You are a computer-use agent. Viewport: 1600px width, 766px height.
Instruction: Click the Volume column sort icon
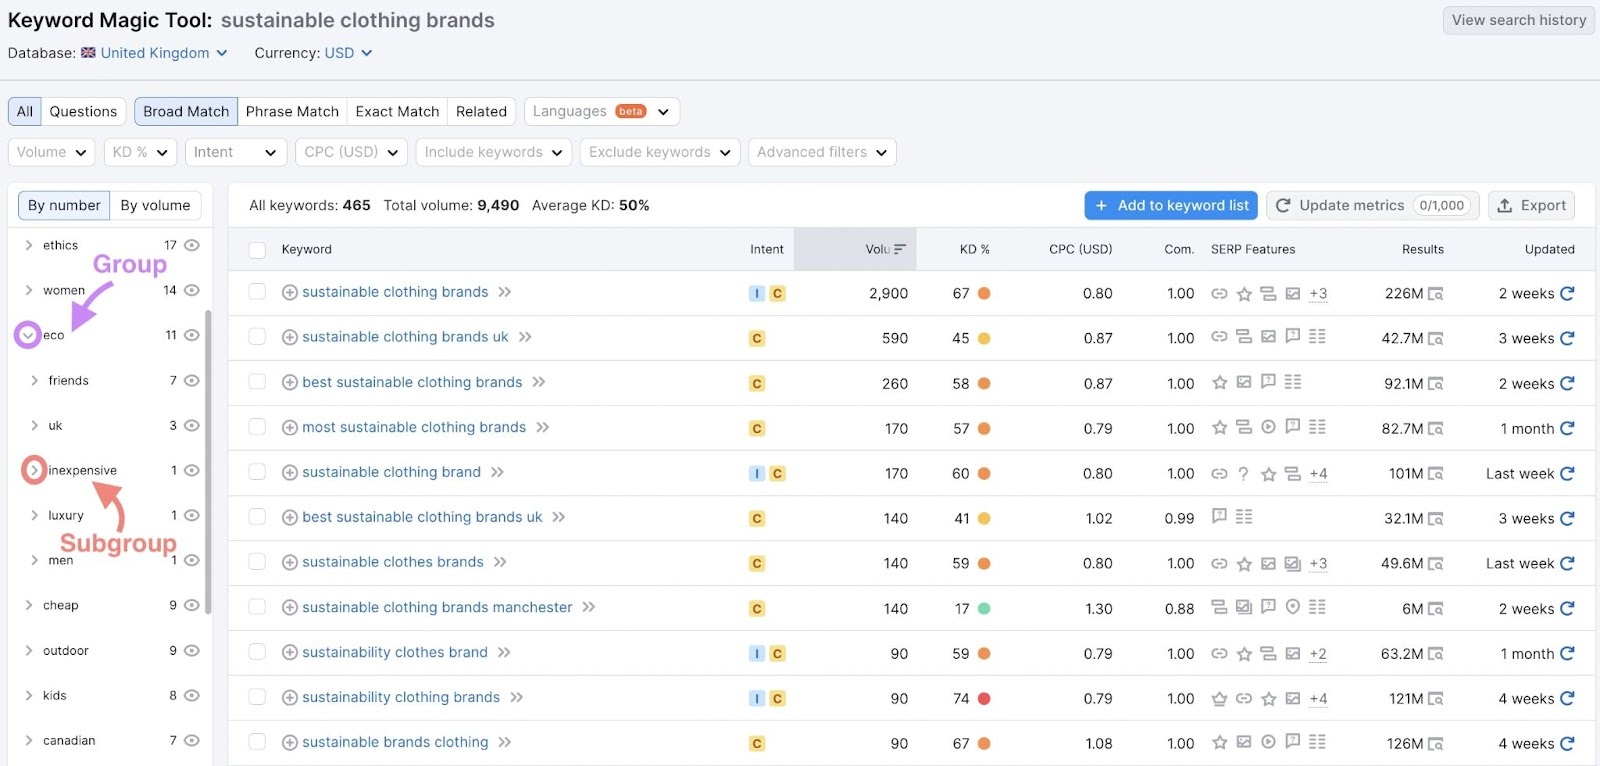click(900, 249)
